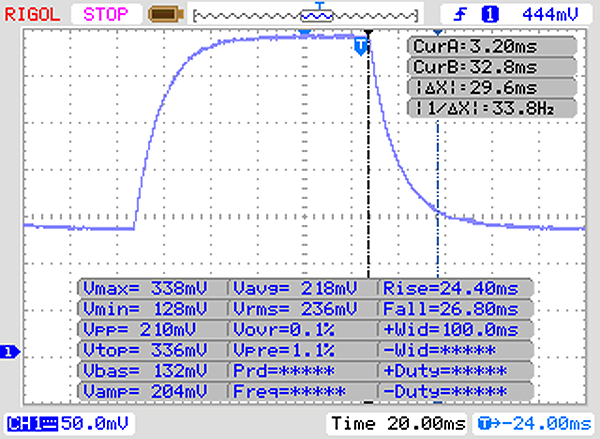The image size is (600, 439).
Task: Click the Vpp= 210mV measurement
Action: tap(152, 330)
